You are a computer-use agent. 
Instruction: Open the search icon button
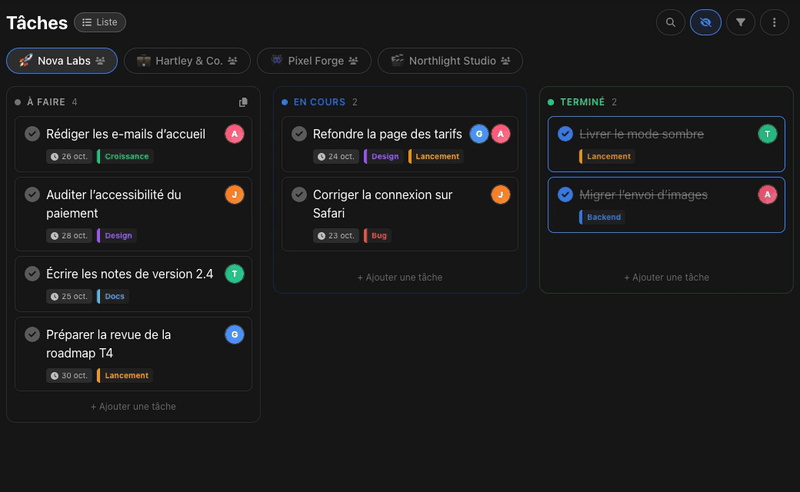pyautogui.click(x=670, y=22)
